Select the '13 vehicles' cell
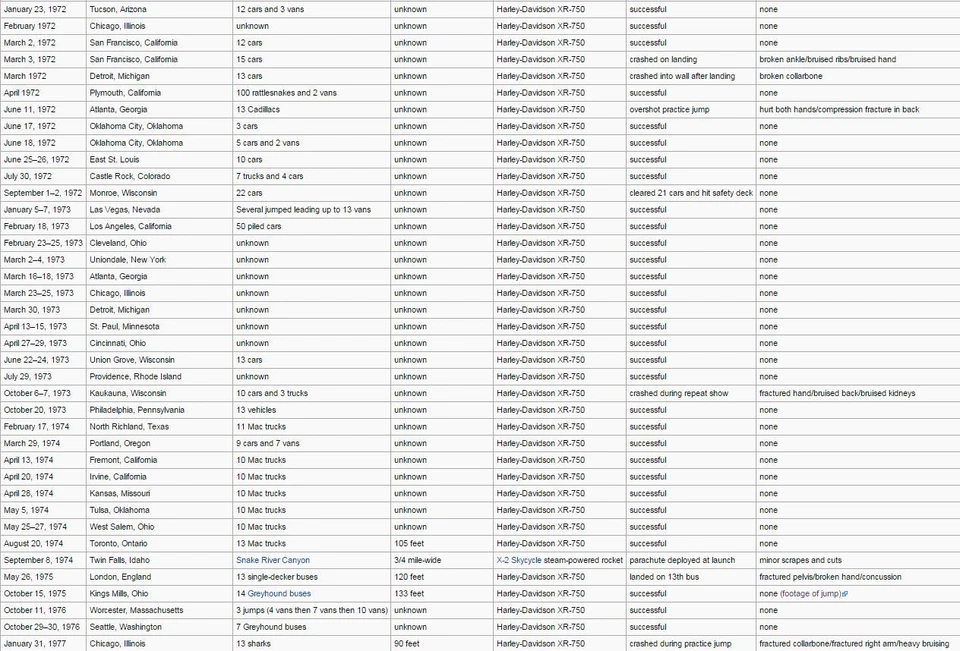 (312, 410)
